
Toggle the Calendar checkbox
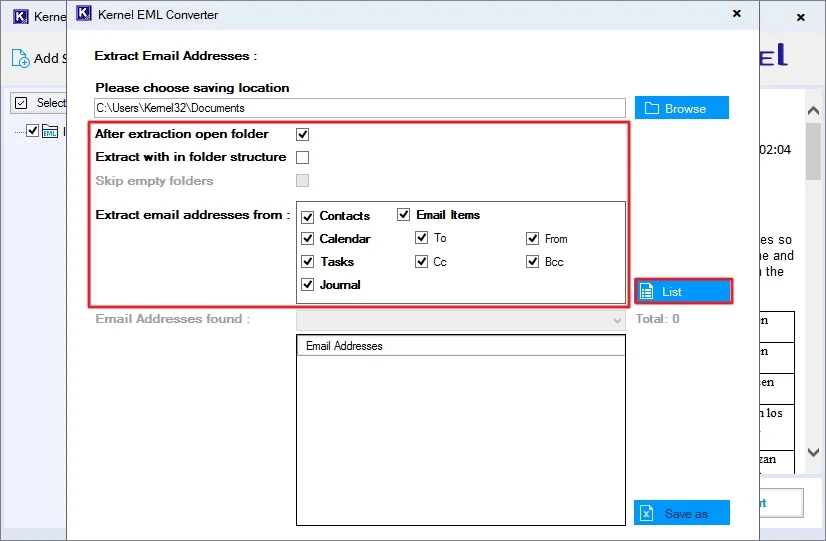point(308,239)
